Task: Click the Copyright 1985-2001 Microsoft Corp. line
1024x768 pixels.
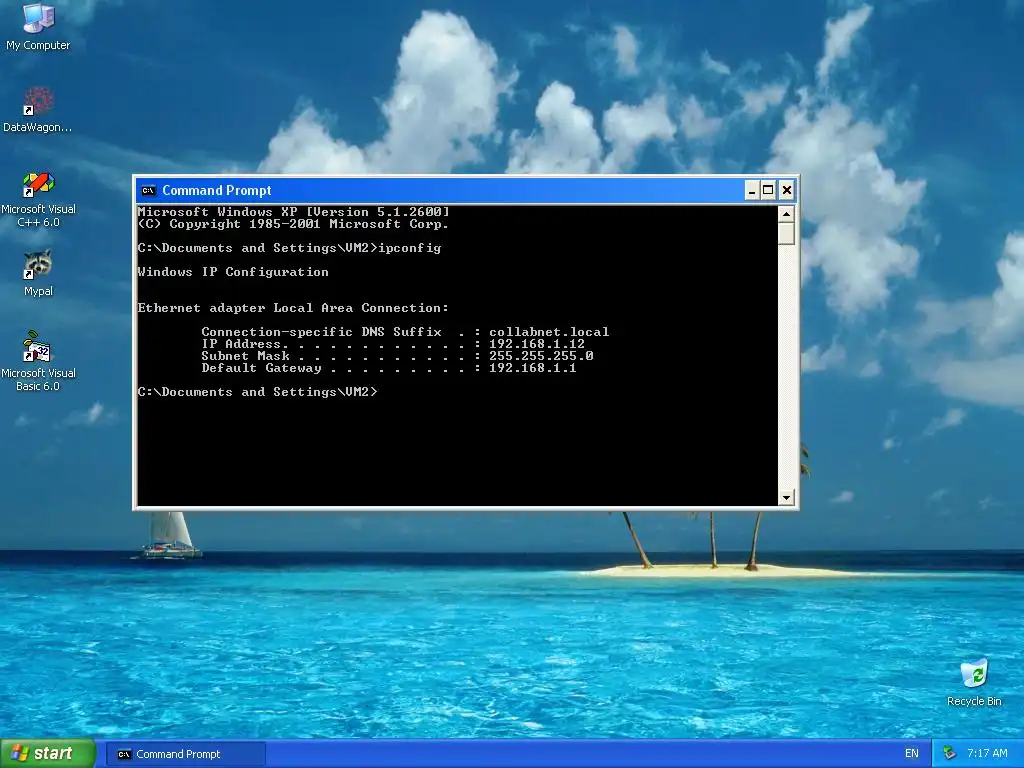Action: (293, 224)
